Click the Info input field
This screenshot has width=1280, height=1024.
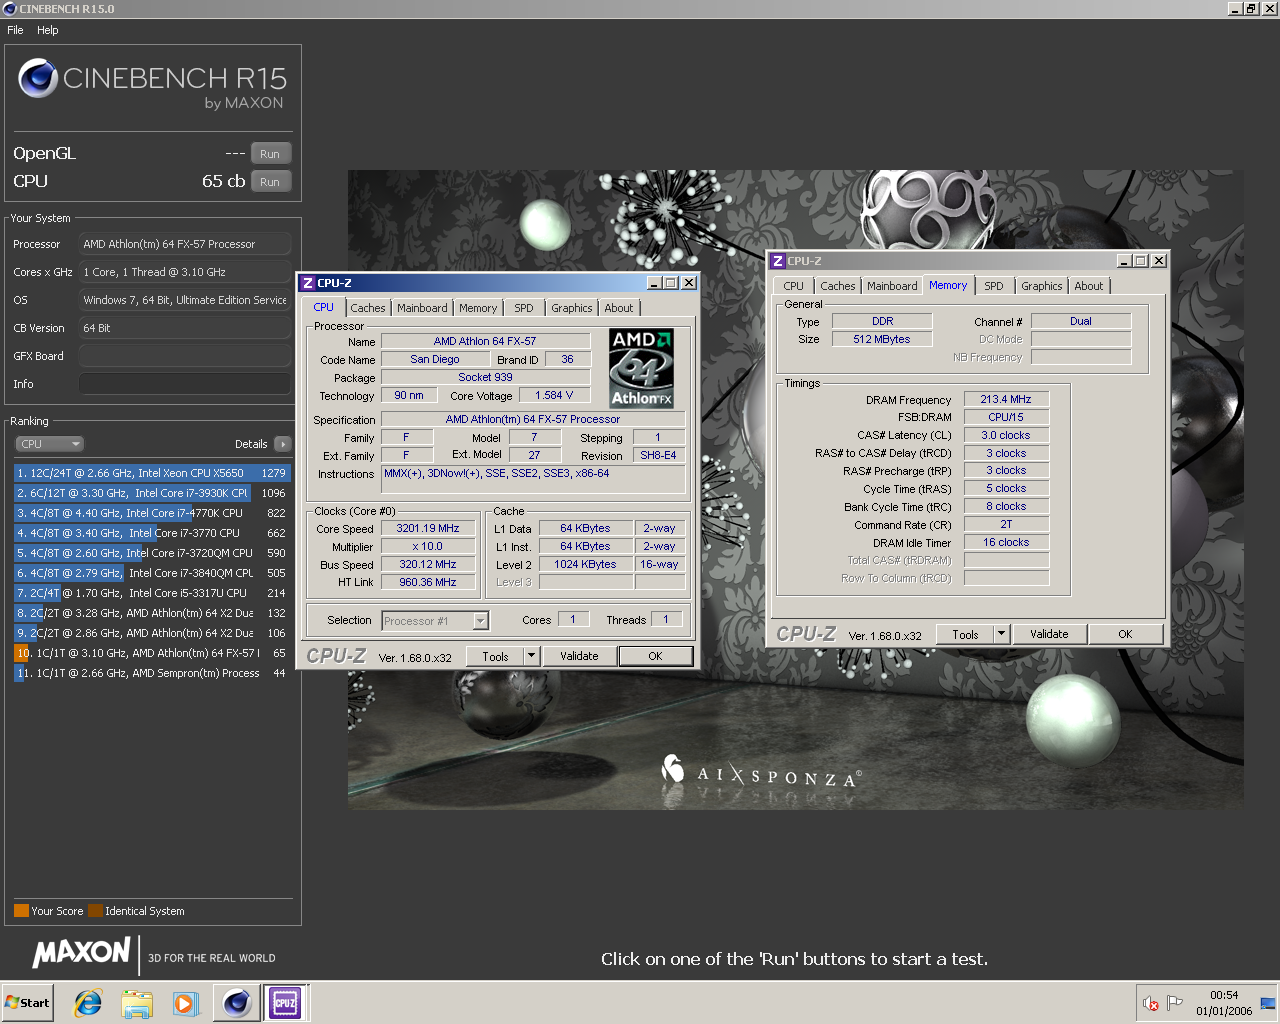coord(185,384)
